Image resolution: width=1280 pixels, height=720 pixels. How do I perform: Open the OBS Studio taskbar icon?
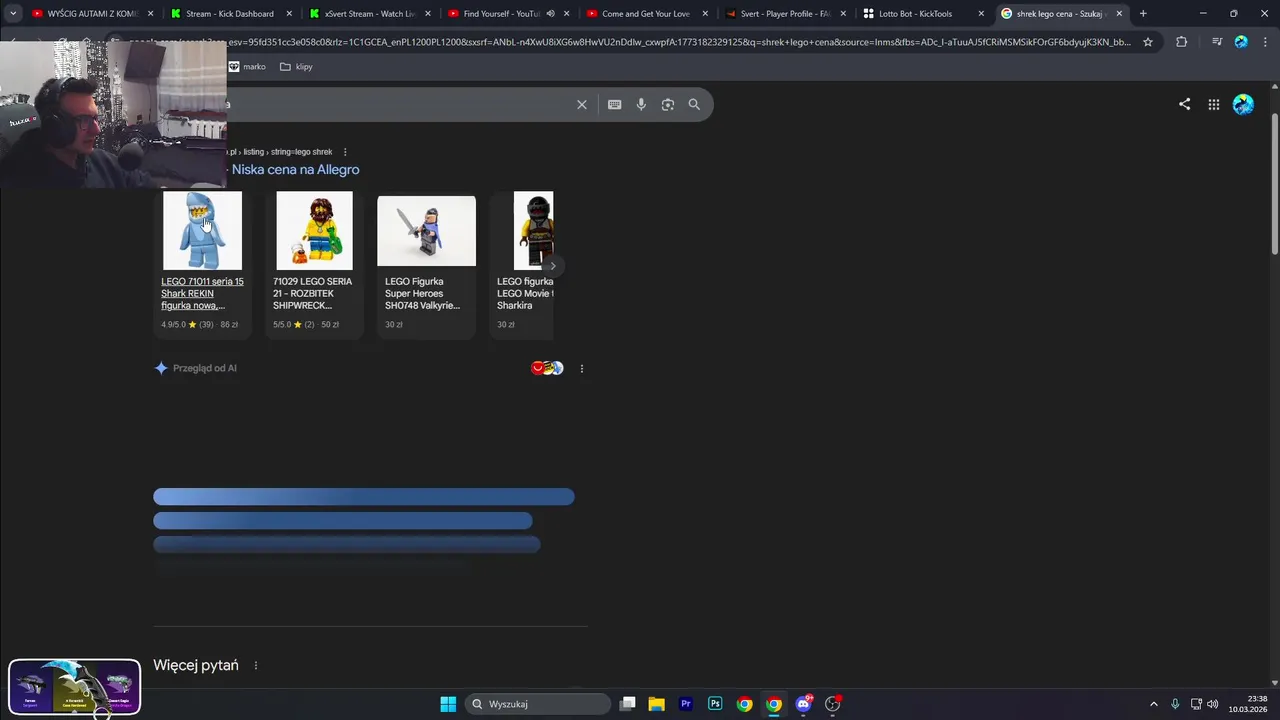(x=832, y=704)
